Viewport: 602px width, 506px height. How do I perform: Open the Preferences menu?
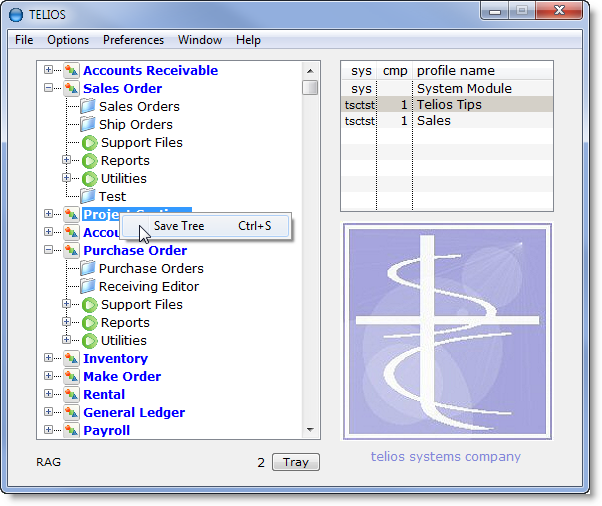click(133, 40)
